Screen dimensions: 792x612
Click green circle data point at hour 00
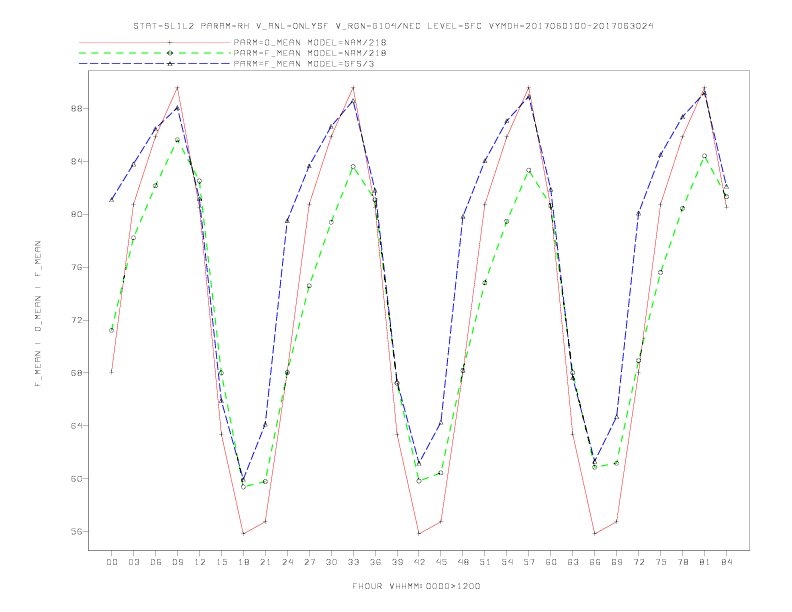click(x=112, y=330)
